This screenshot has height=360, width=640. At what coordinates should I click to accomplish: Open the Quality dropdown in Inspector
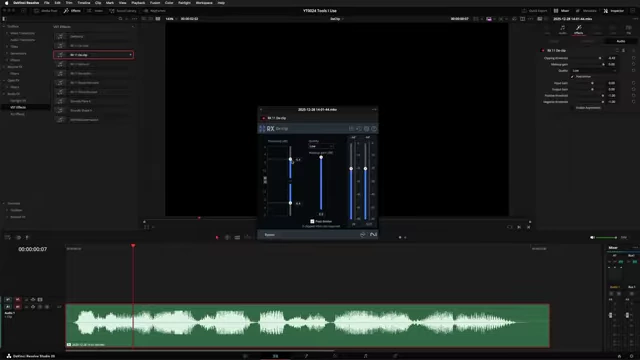point(594,71)
